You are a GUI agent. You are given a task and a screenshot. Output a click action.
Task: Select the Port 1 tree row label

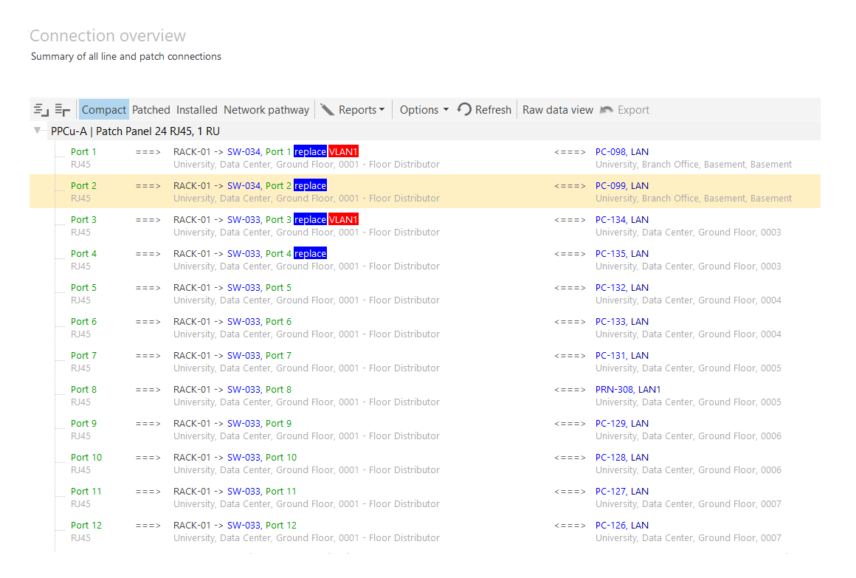83,152
